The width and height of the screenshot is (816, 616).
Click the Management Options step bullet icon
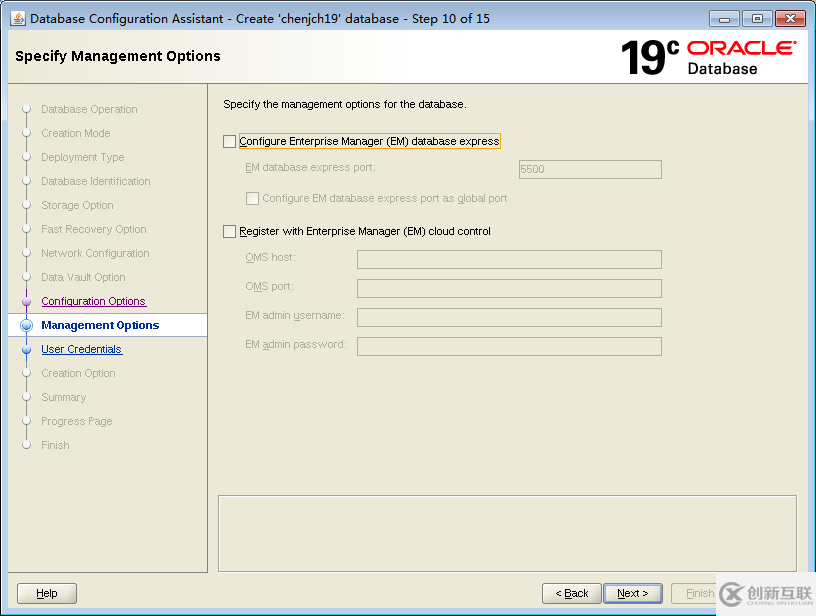(27, 326)
